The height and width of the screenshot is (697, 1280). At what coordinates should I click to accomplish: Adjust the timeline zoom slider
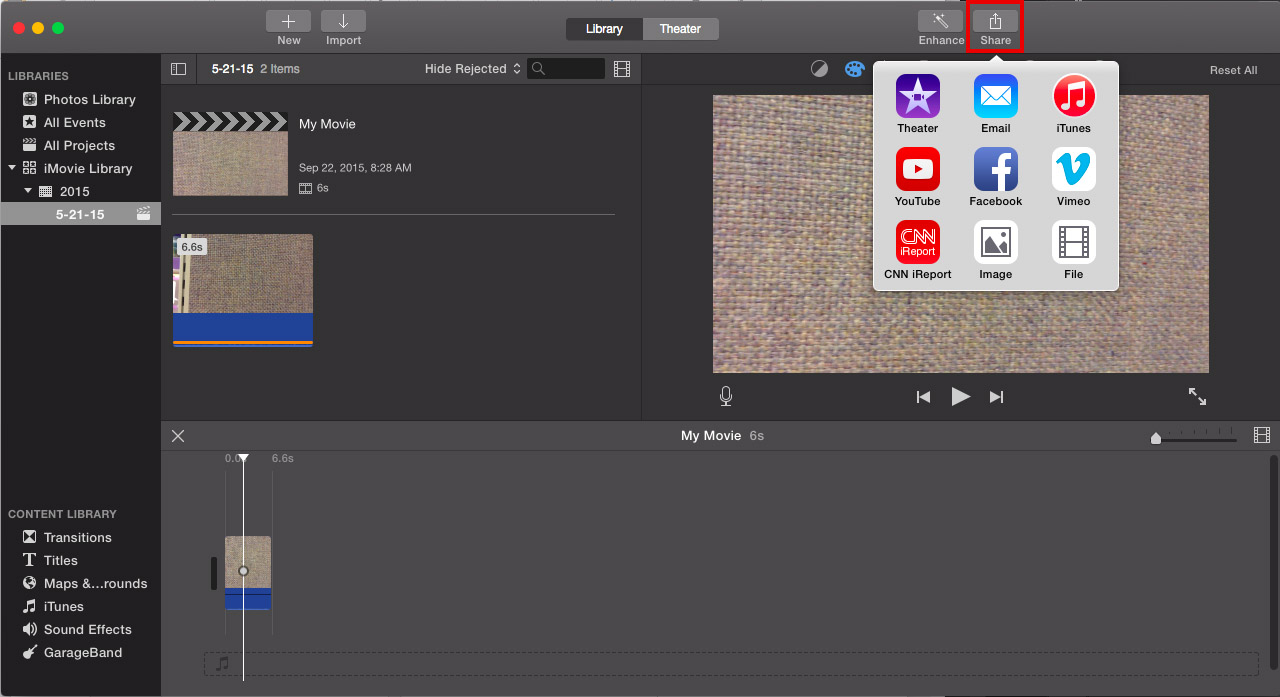point(1157,438)
